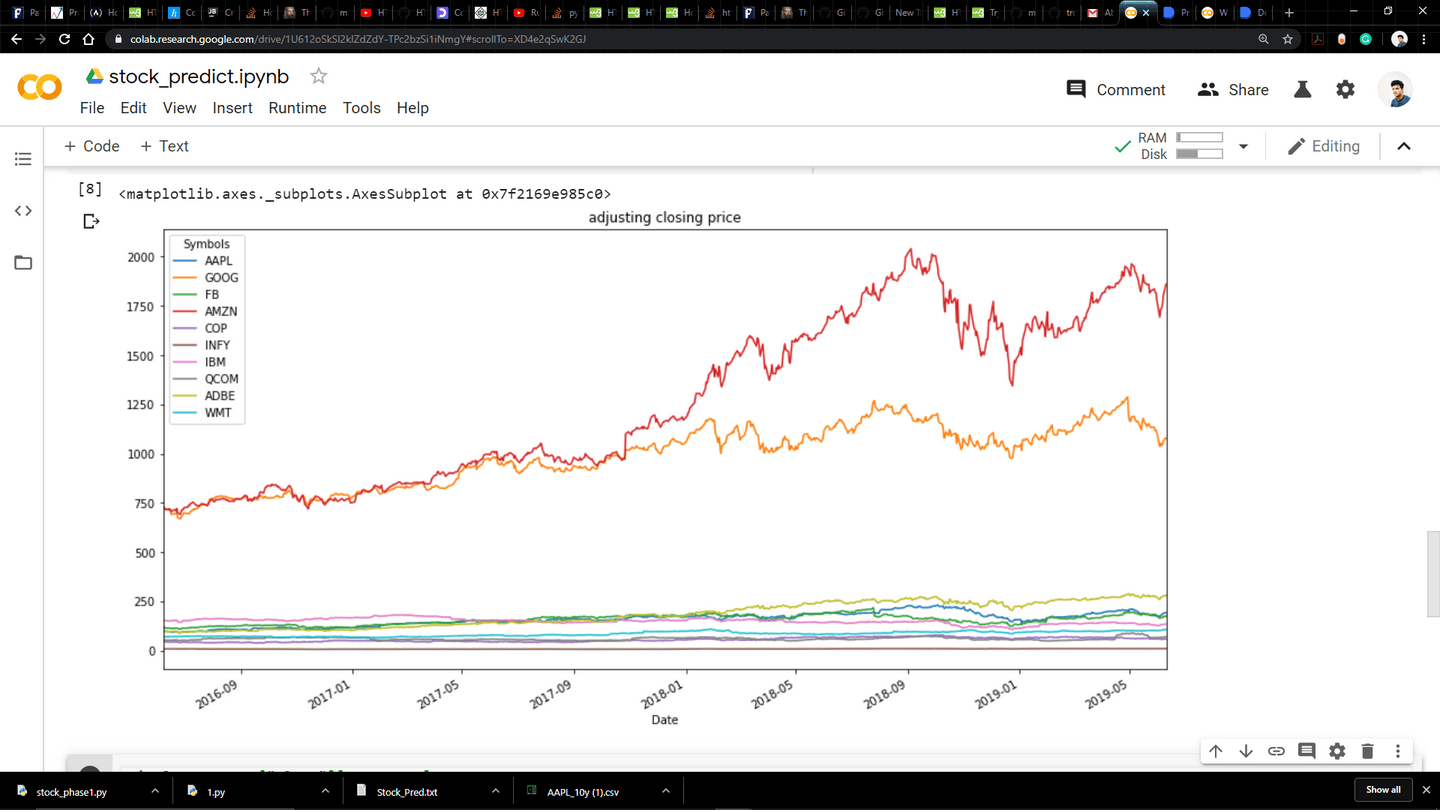
Task: Open the code snippets panel
Action: (23, 211)
